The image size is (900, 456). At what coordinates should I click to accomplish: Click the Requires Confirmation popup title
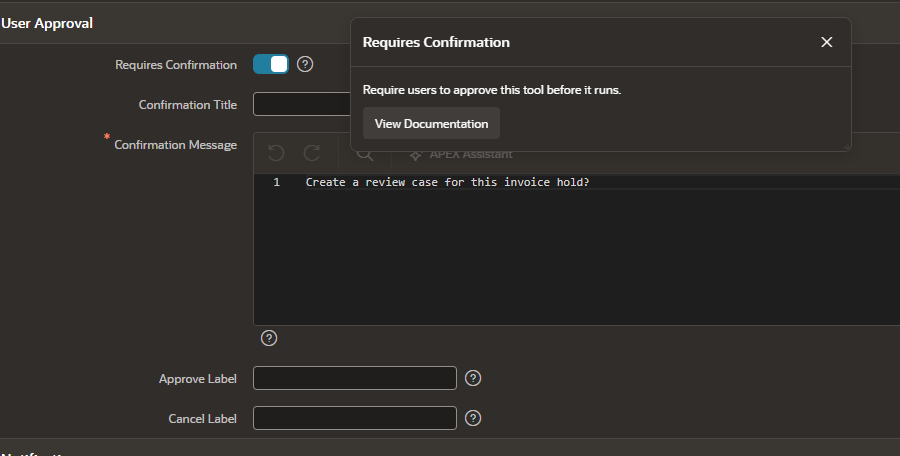click(436, 42)
